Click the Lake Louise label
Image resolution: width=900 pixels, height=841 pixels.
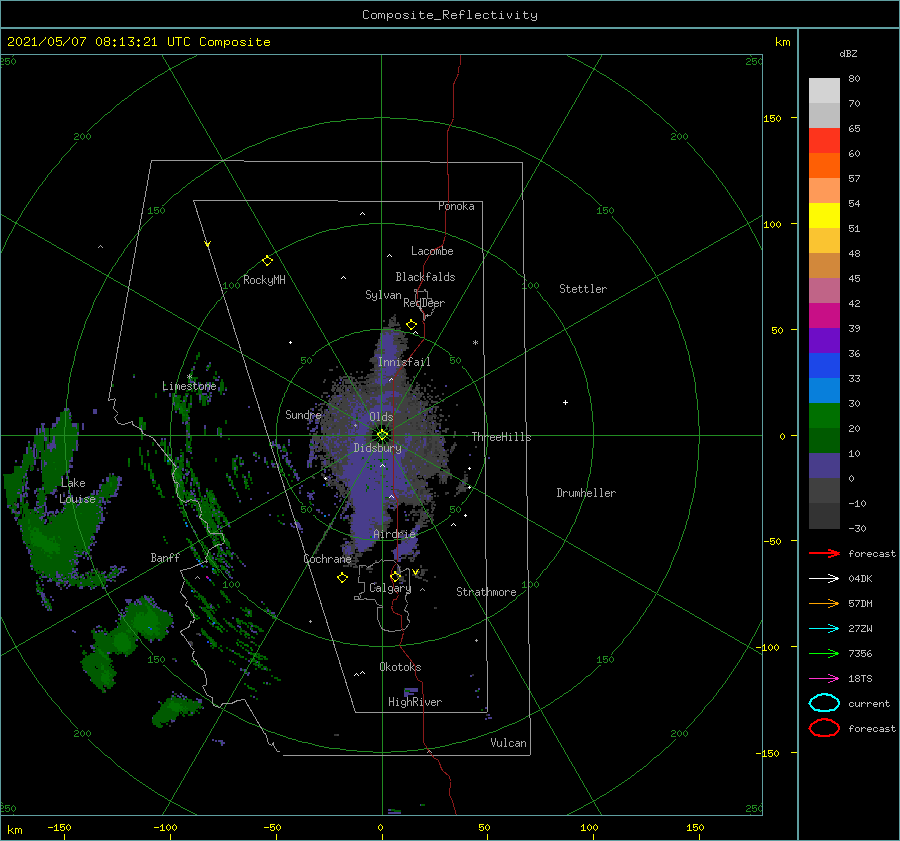coord(77,491)
